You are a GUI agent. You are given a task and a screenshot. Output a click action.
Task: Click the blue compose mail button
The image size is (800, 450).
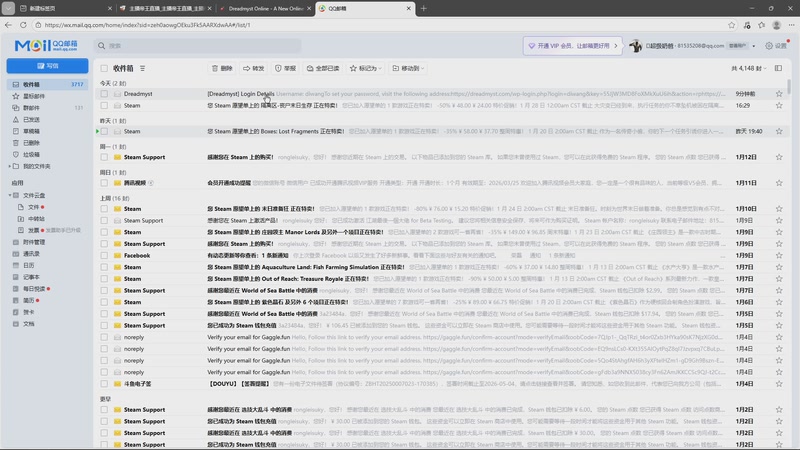coord(47,66)
